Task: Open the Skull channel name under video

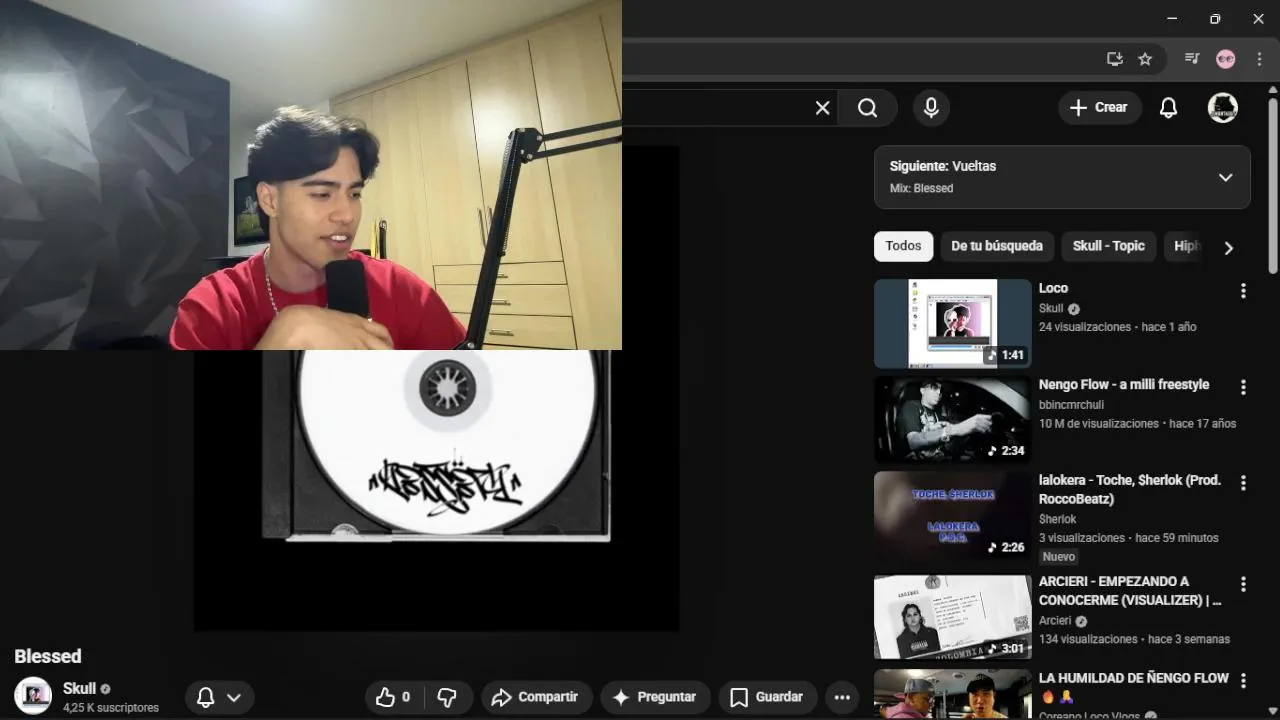Action: pos(79,688)
